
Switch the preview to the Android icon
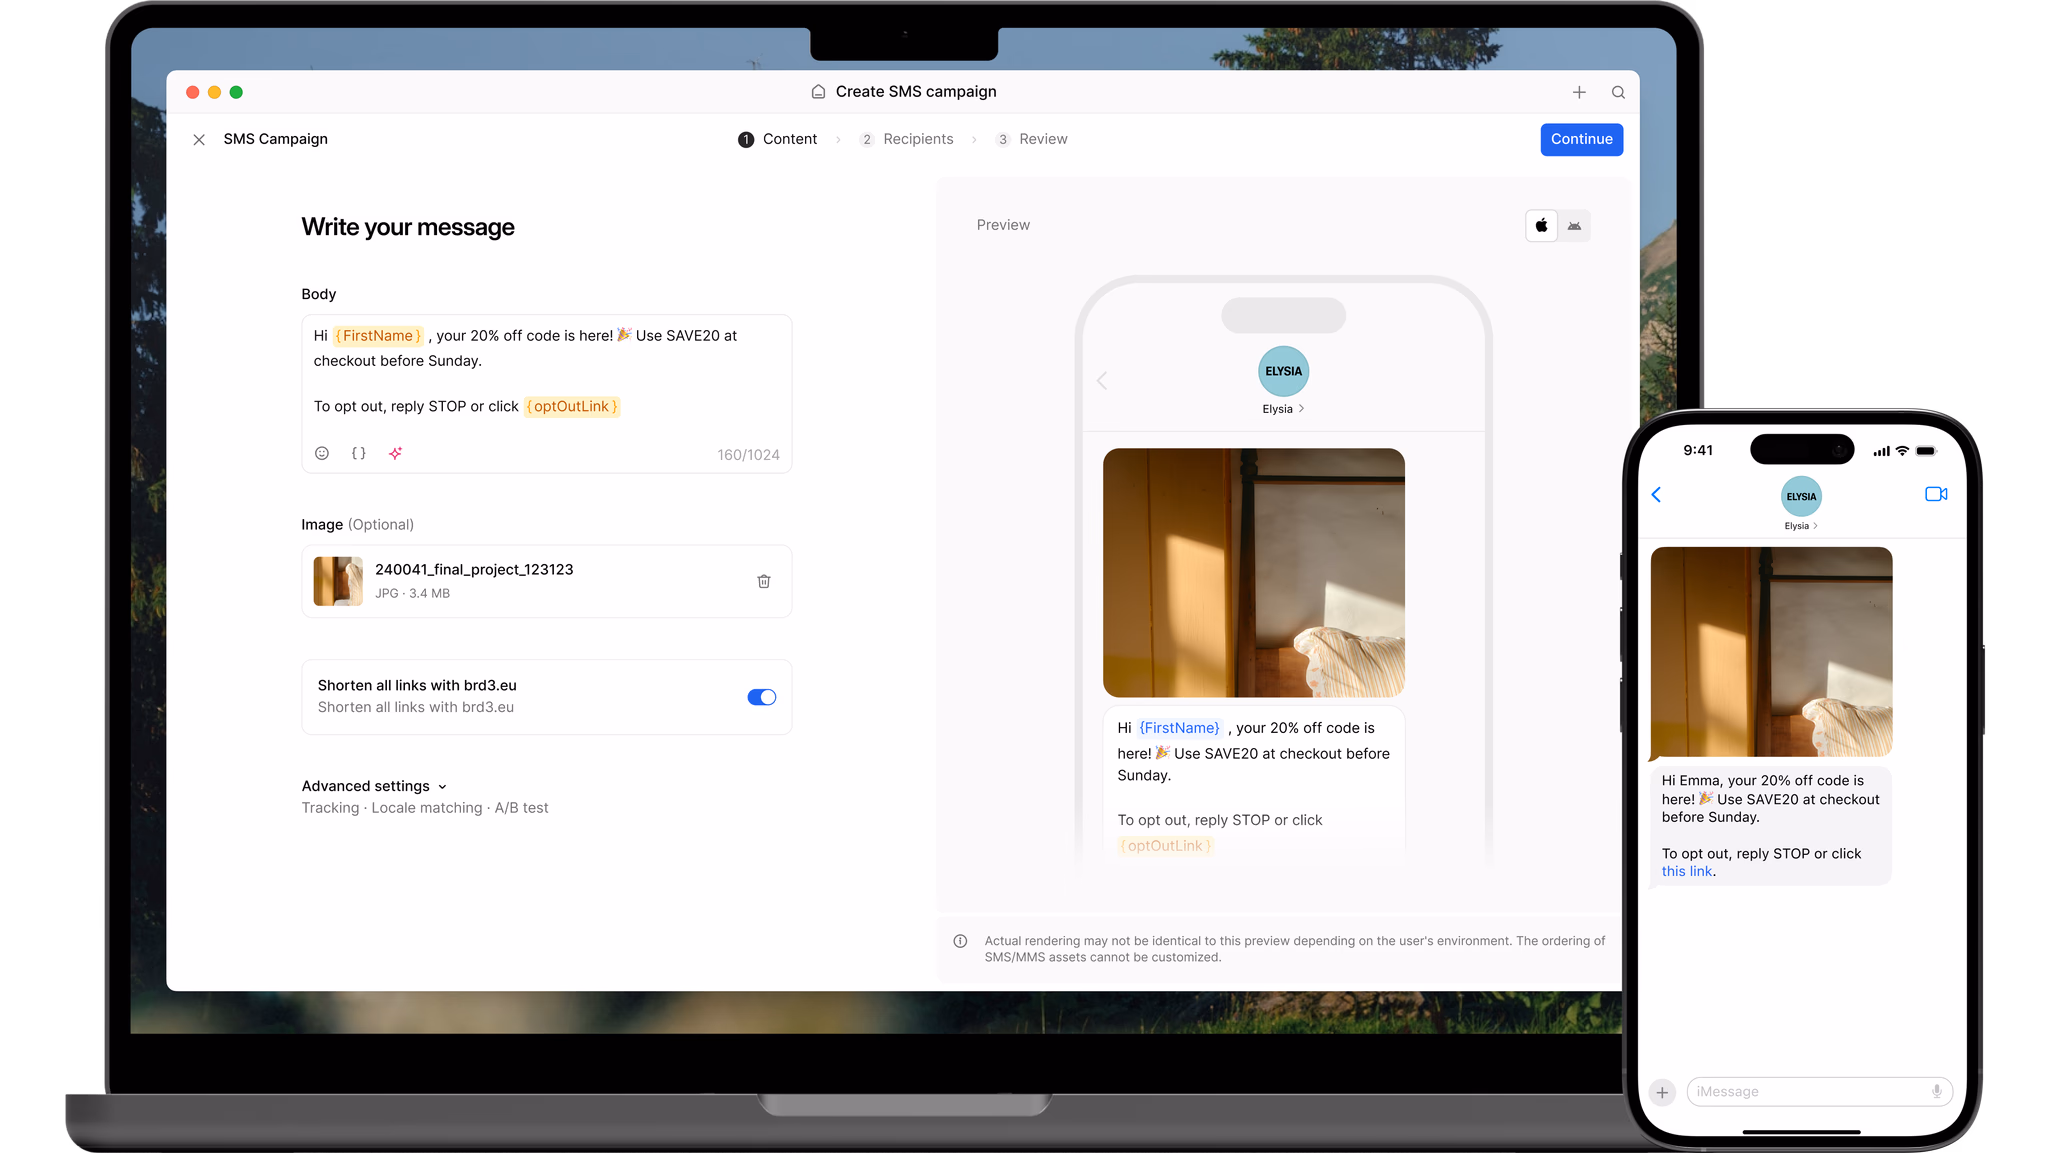[1574, 226]
